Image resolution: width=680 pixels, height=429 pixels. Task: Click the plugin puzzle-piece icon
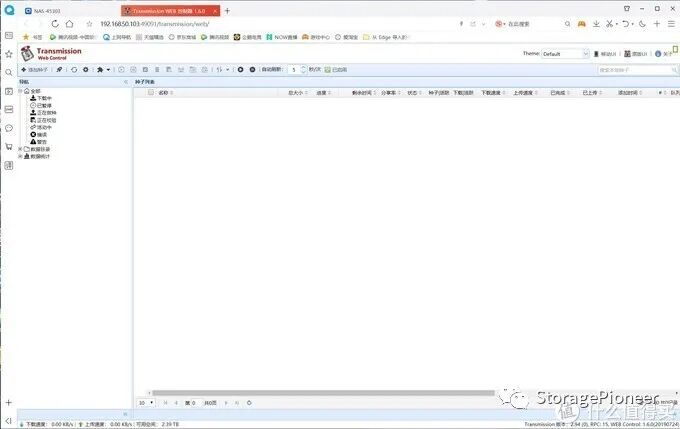coord(100,69)
